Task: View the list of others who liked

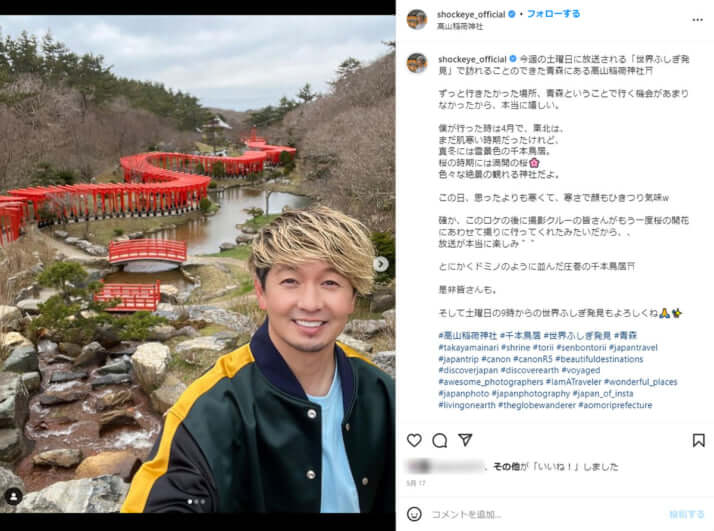Action: pyautogui.click(x=505, y=466)
